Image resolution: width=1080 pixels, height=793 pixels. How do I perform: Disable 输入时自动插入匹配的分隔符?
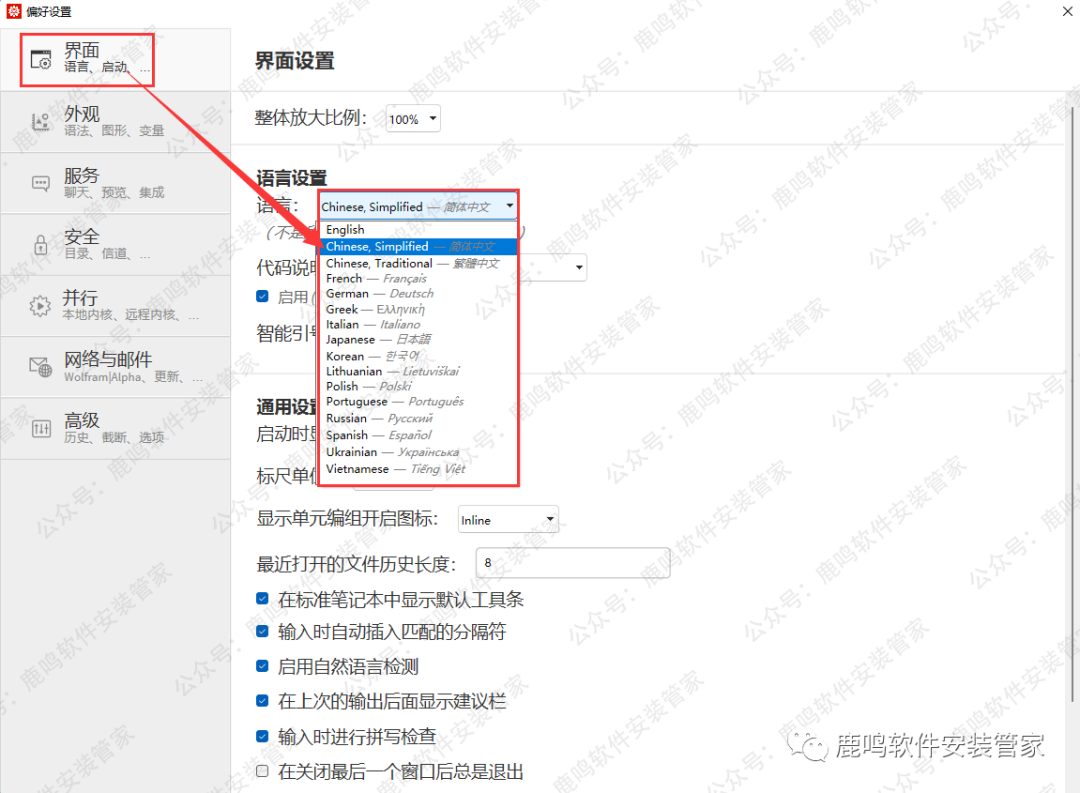click(262, 631)
